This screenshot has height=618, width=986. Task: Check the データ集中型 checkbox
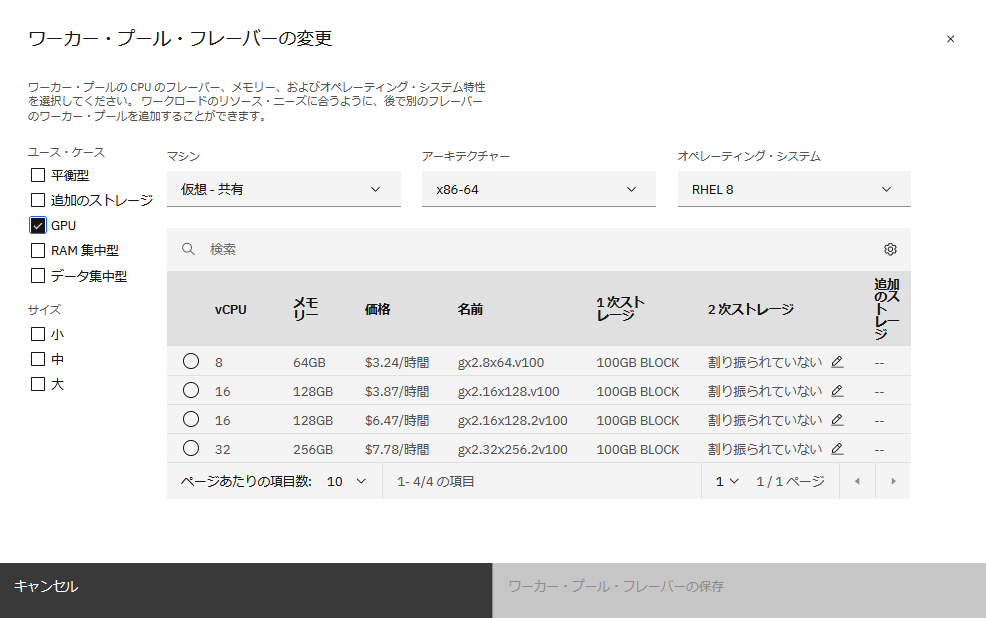tap(38, 275)
